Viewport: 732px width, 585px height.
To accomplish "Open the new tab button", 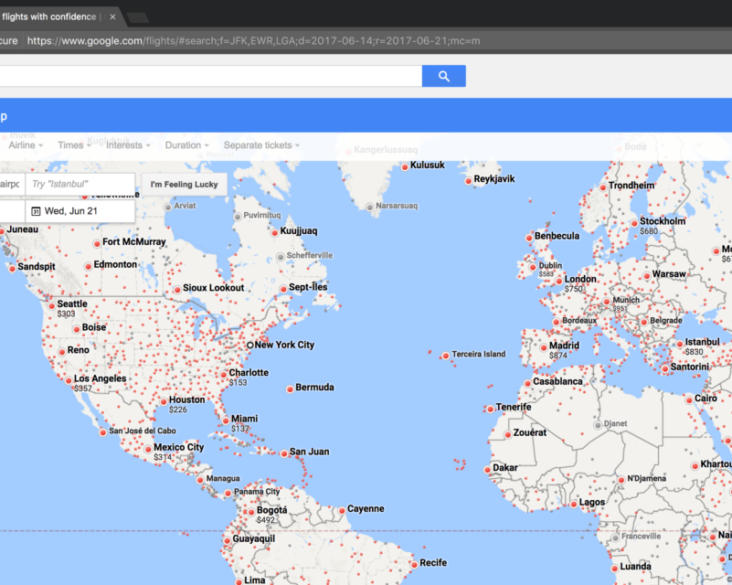I will (x=138, y=18).
